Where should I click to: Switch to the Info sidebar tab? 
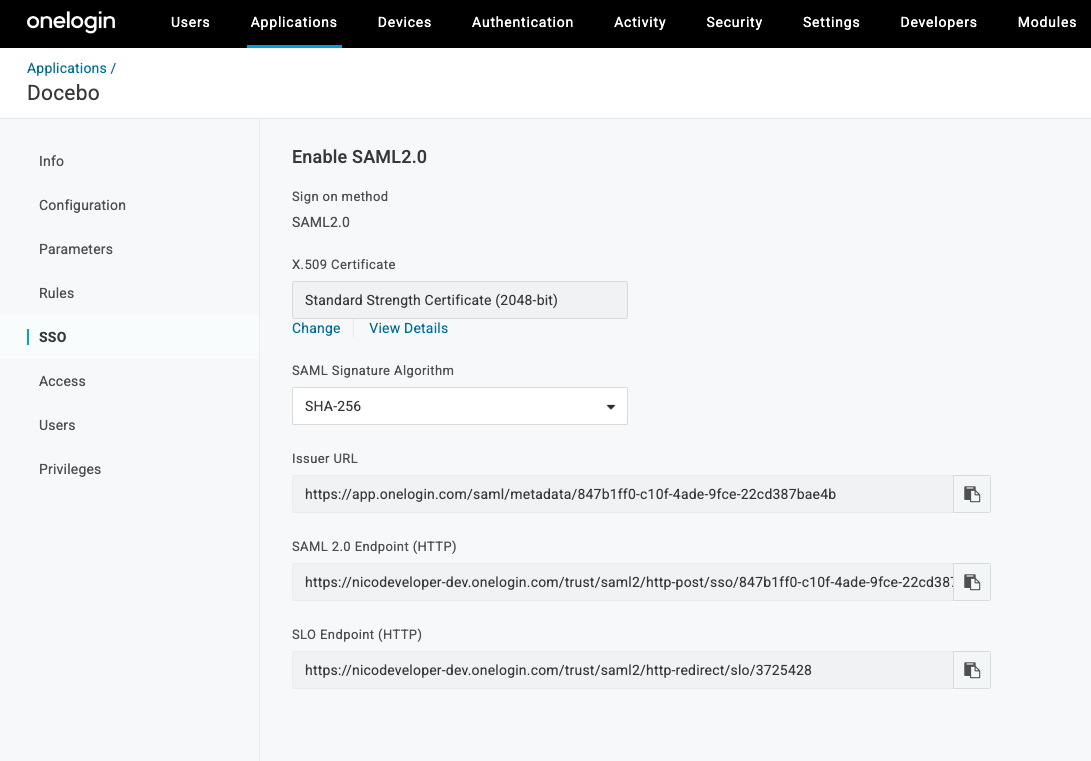[52, 161]
